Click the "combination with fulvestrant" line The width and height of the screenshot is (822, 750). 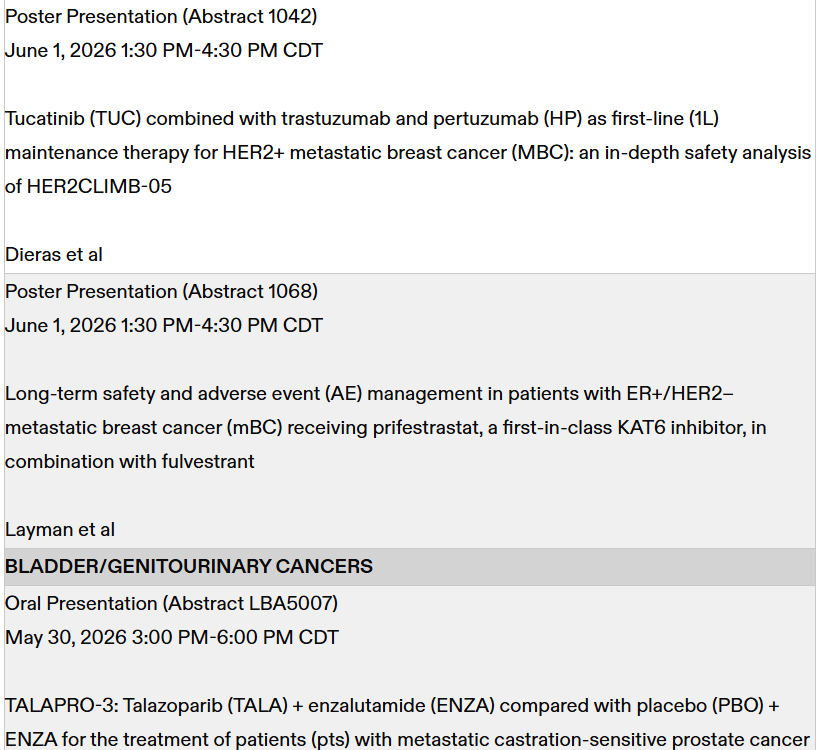point(130,462)
